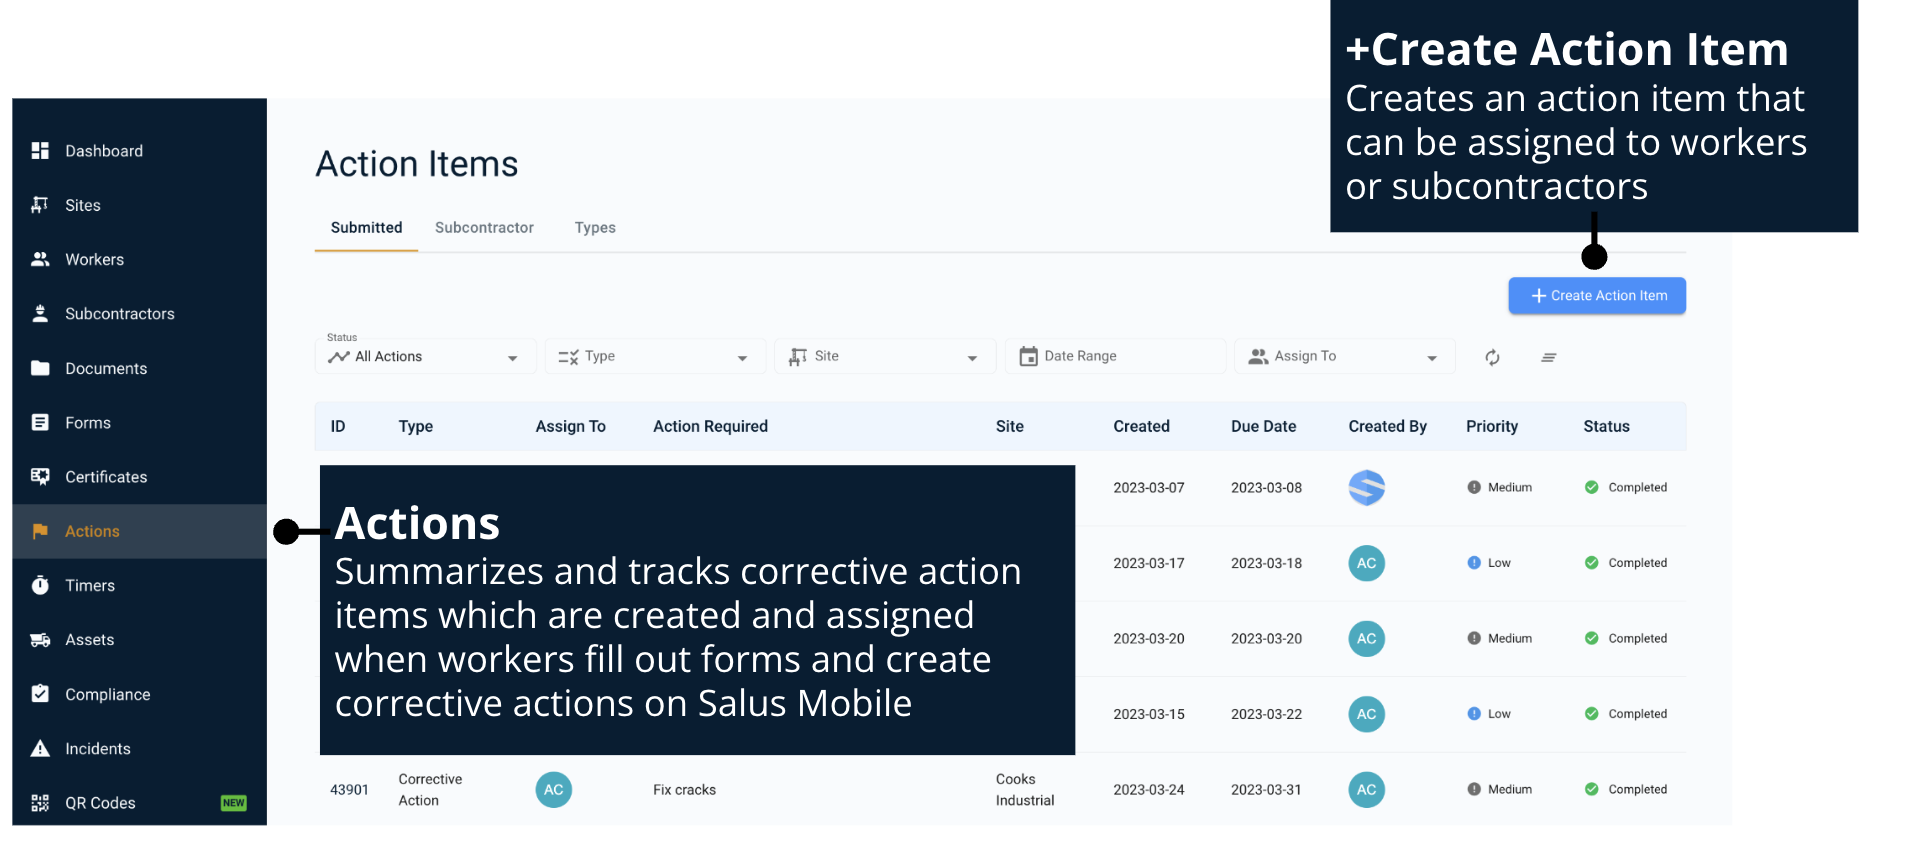This screenshot has width=1924, height=844.
Task: Click the Timers stopwatch icon
Action: pos(40,585)
